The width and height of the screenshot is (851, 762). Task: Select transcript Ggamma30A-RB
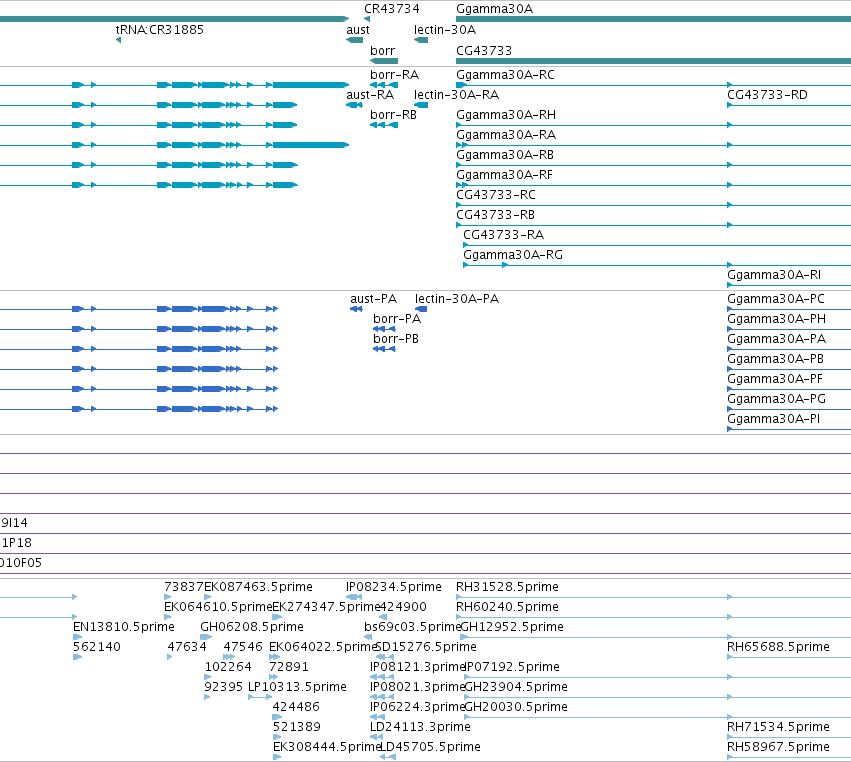(x=505, y=155)
